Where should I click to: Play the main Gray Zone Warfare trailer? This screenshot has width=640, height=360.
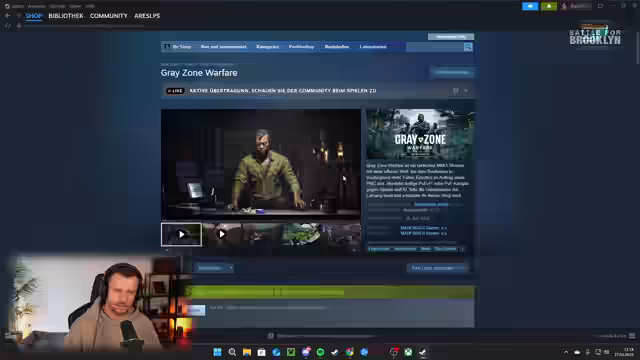261,164
